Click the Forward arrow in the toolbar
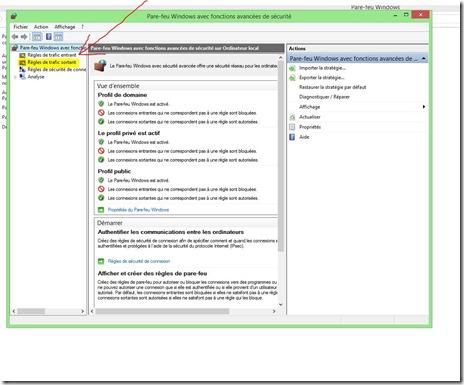 point(24,37)
